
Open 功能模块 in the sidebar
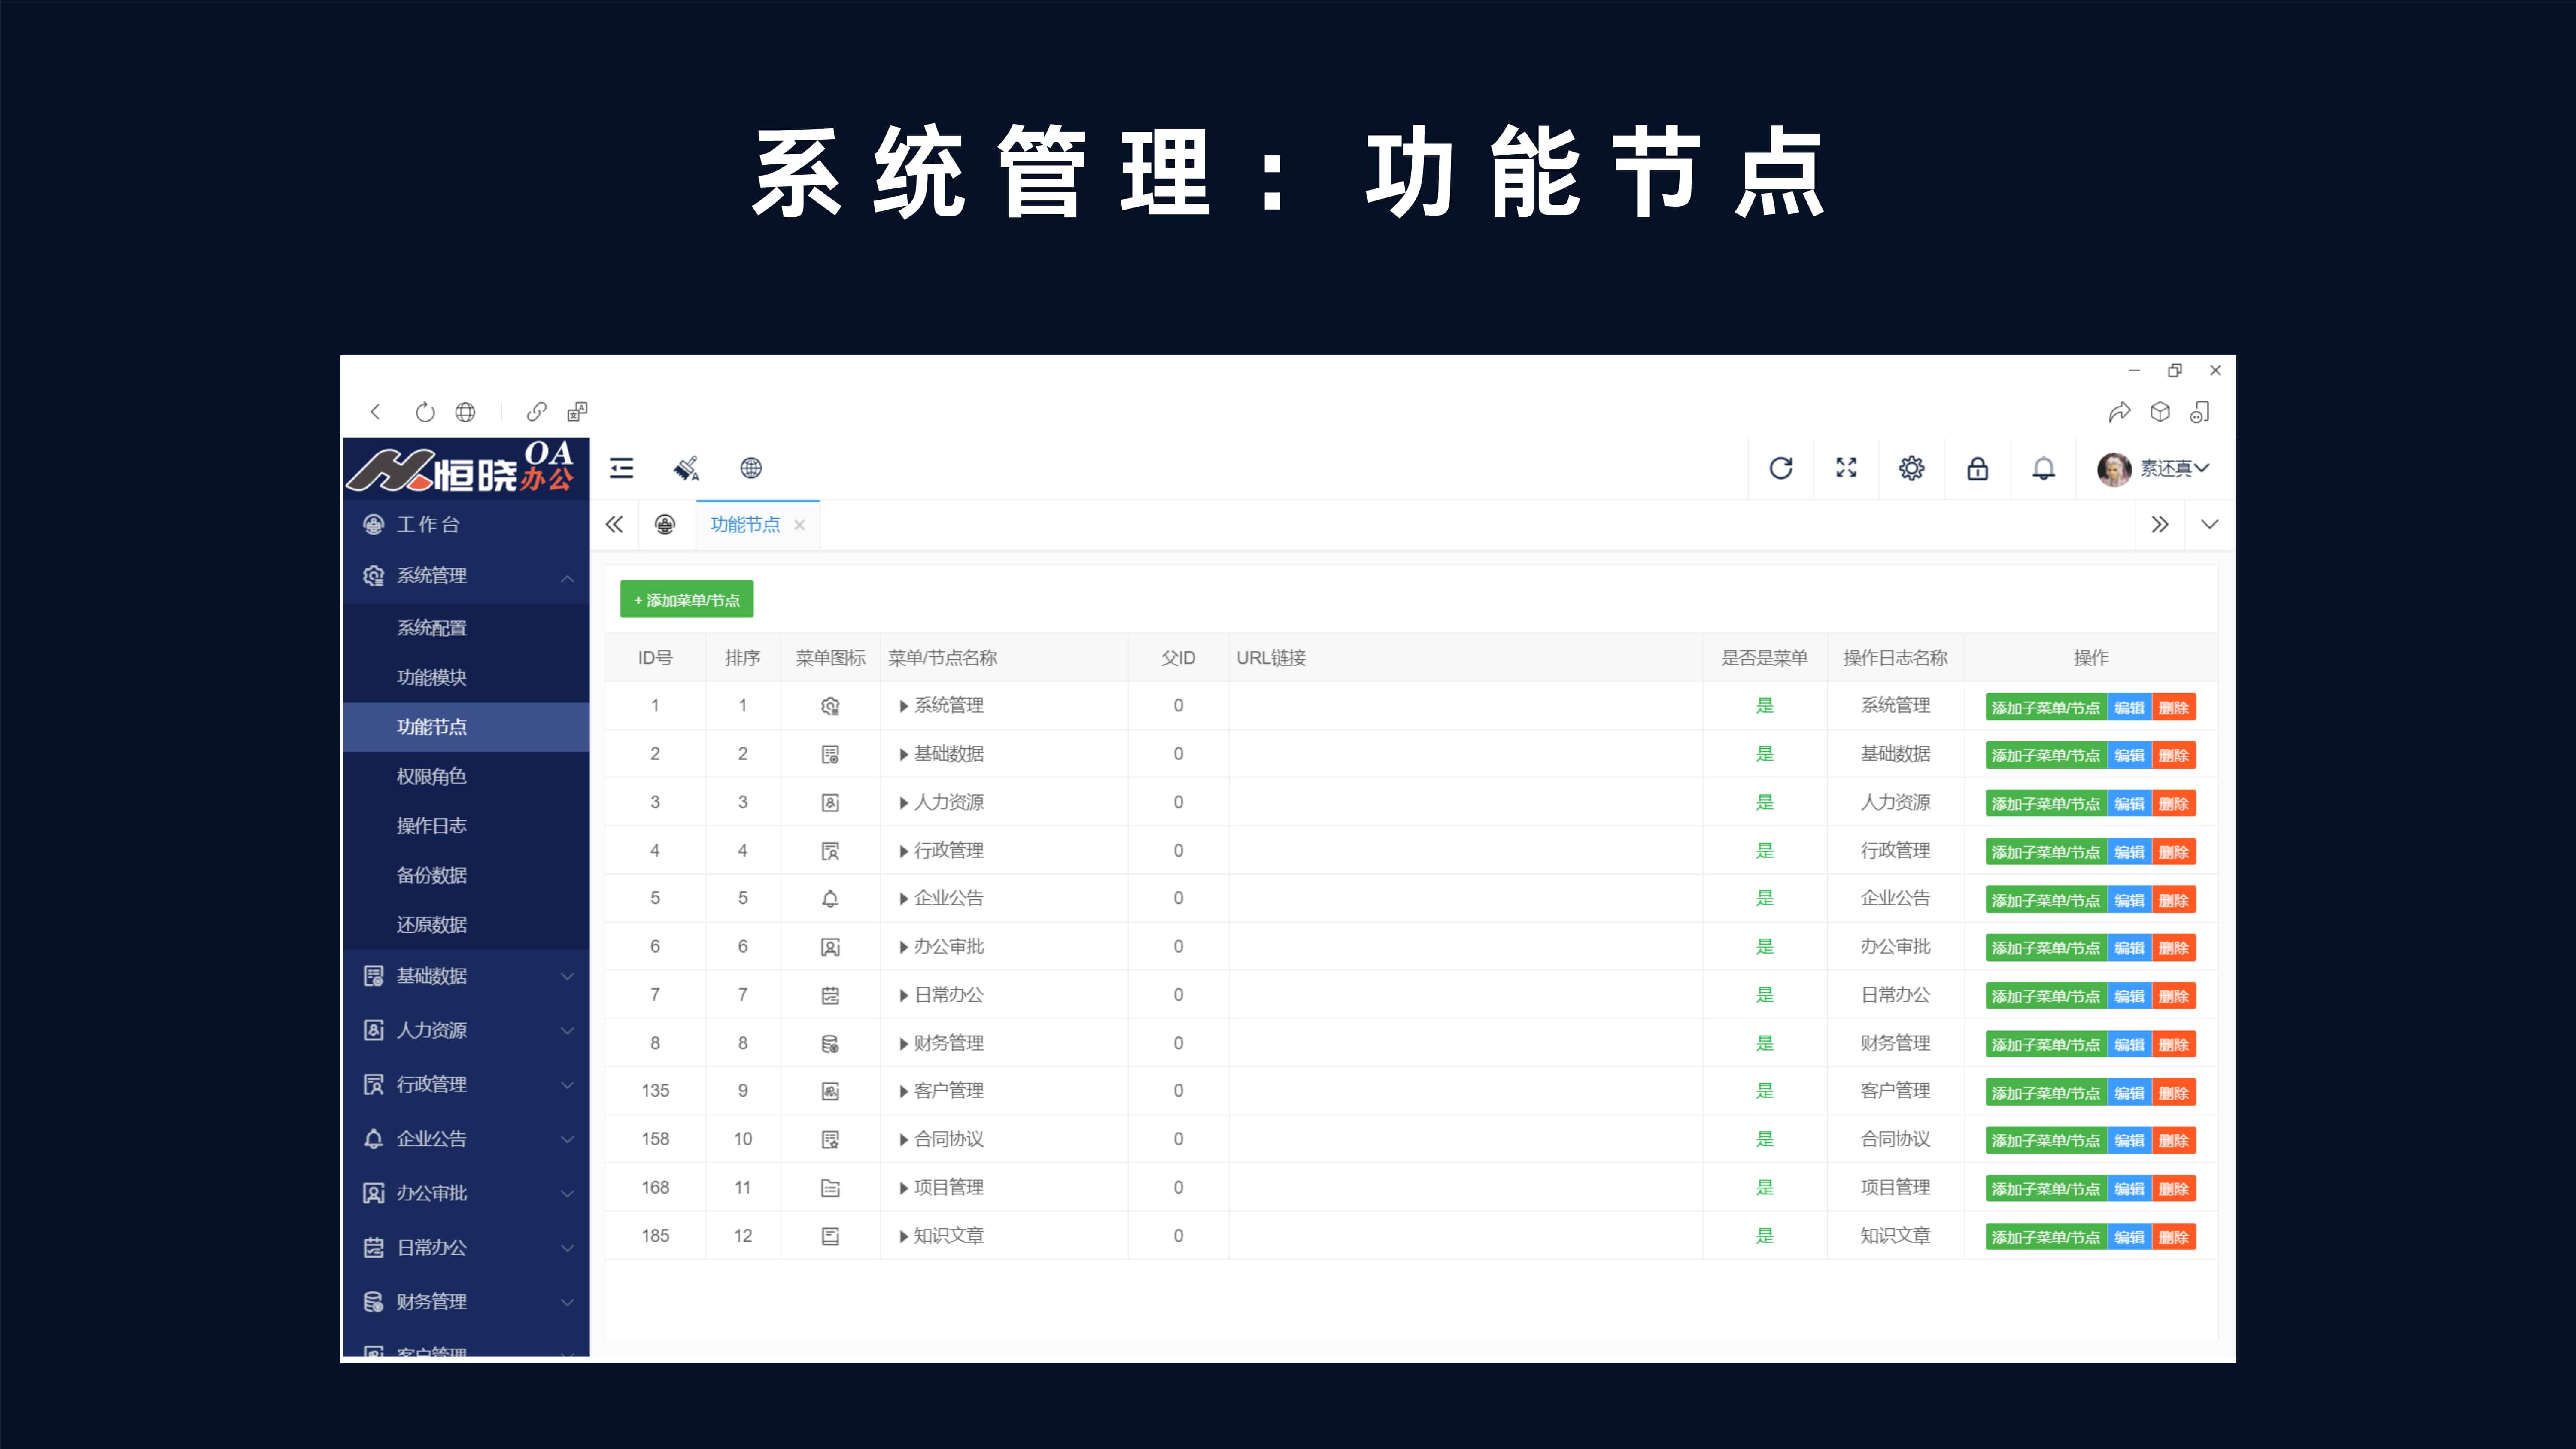(466, 678)
